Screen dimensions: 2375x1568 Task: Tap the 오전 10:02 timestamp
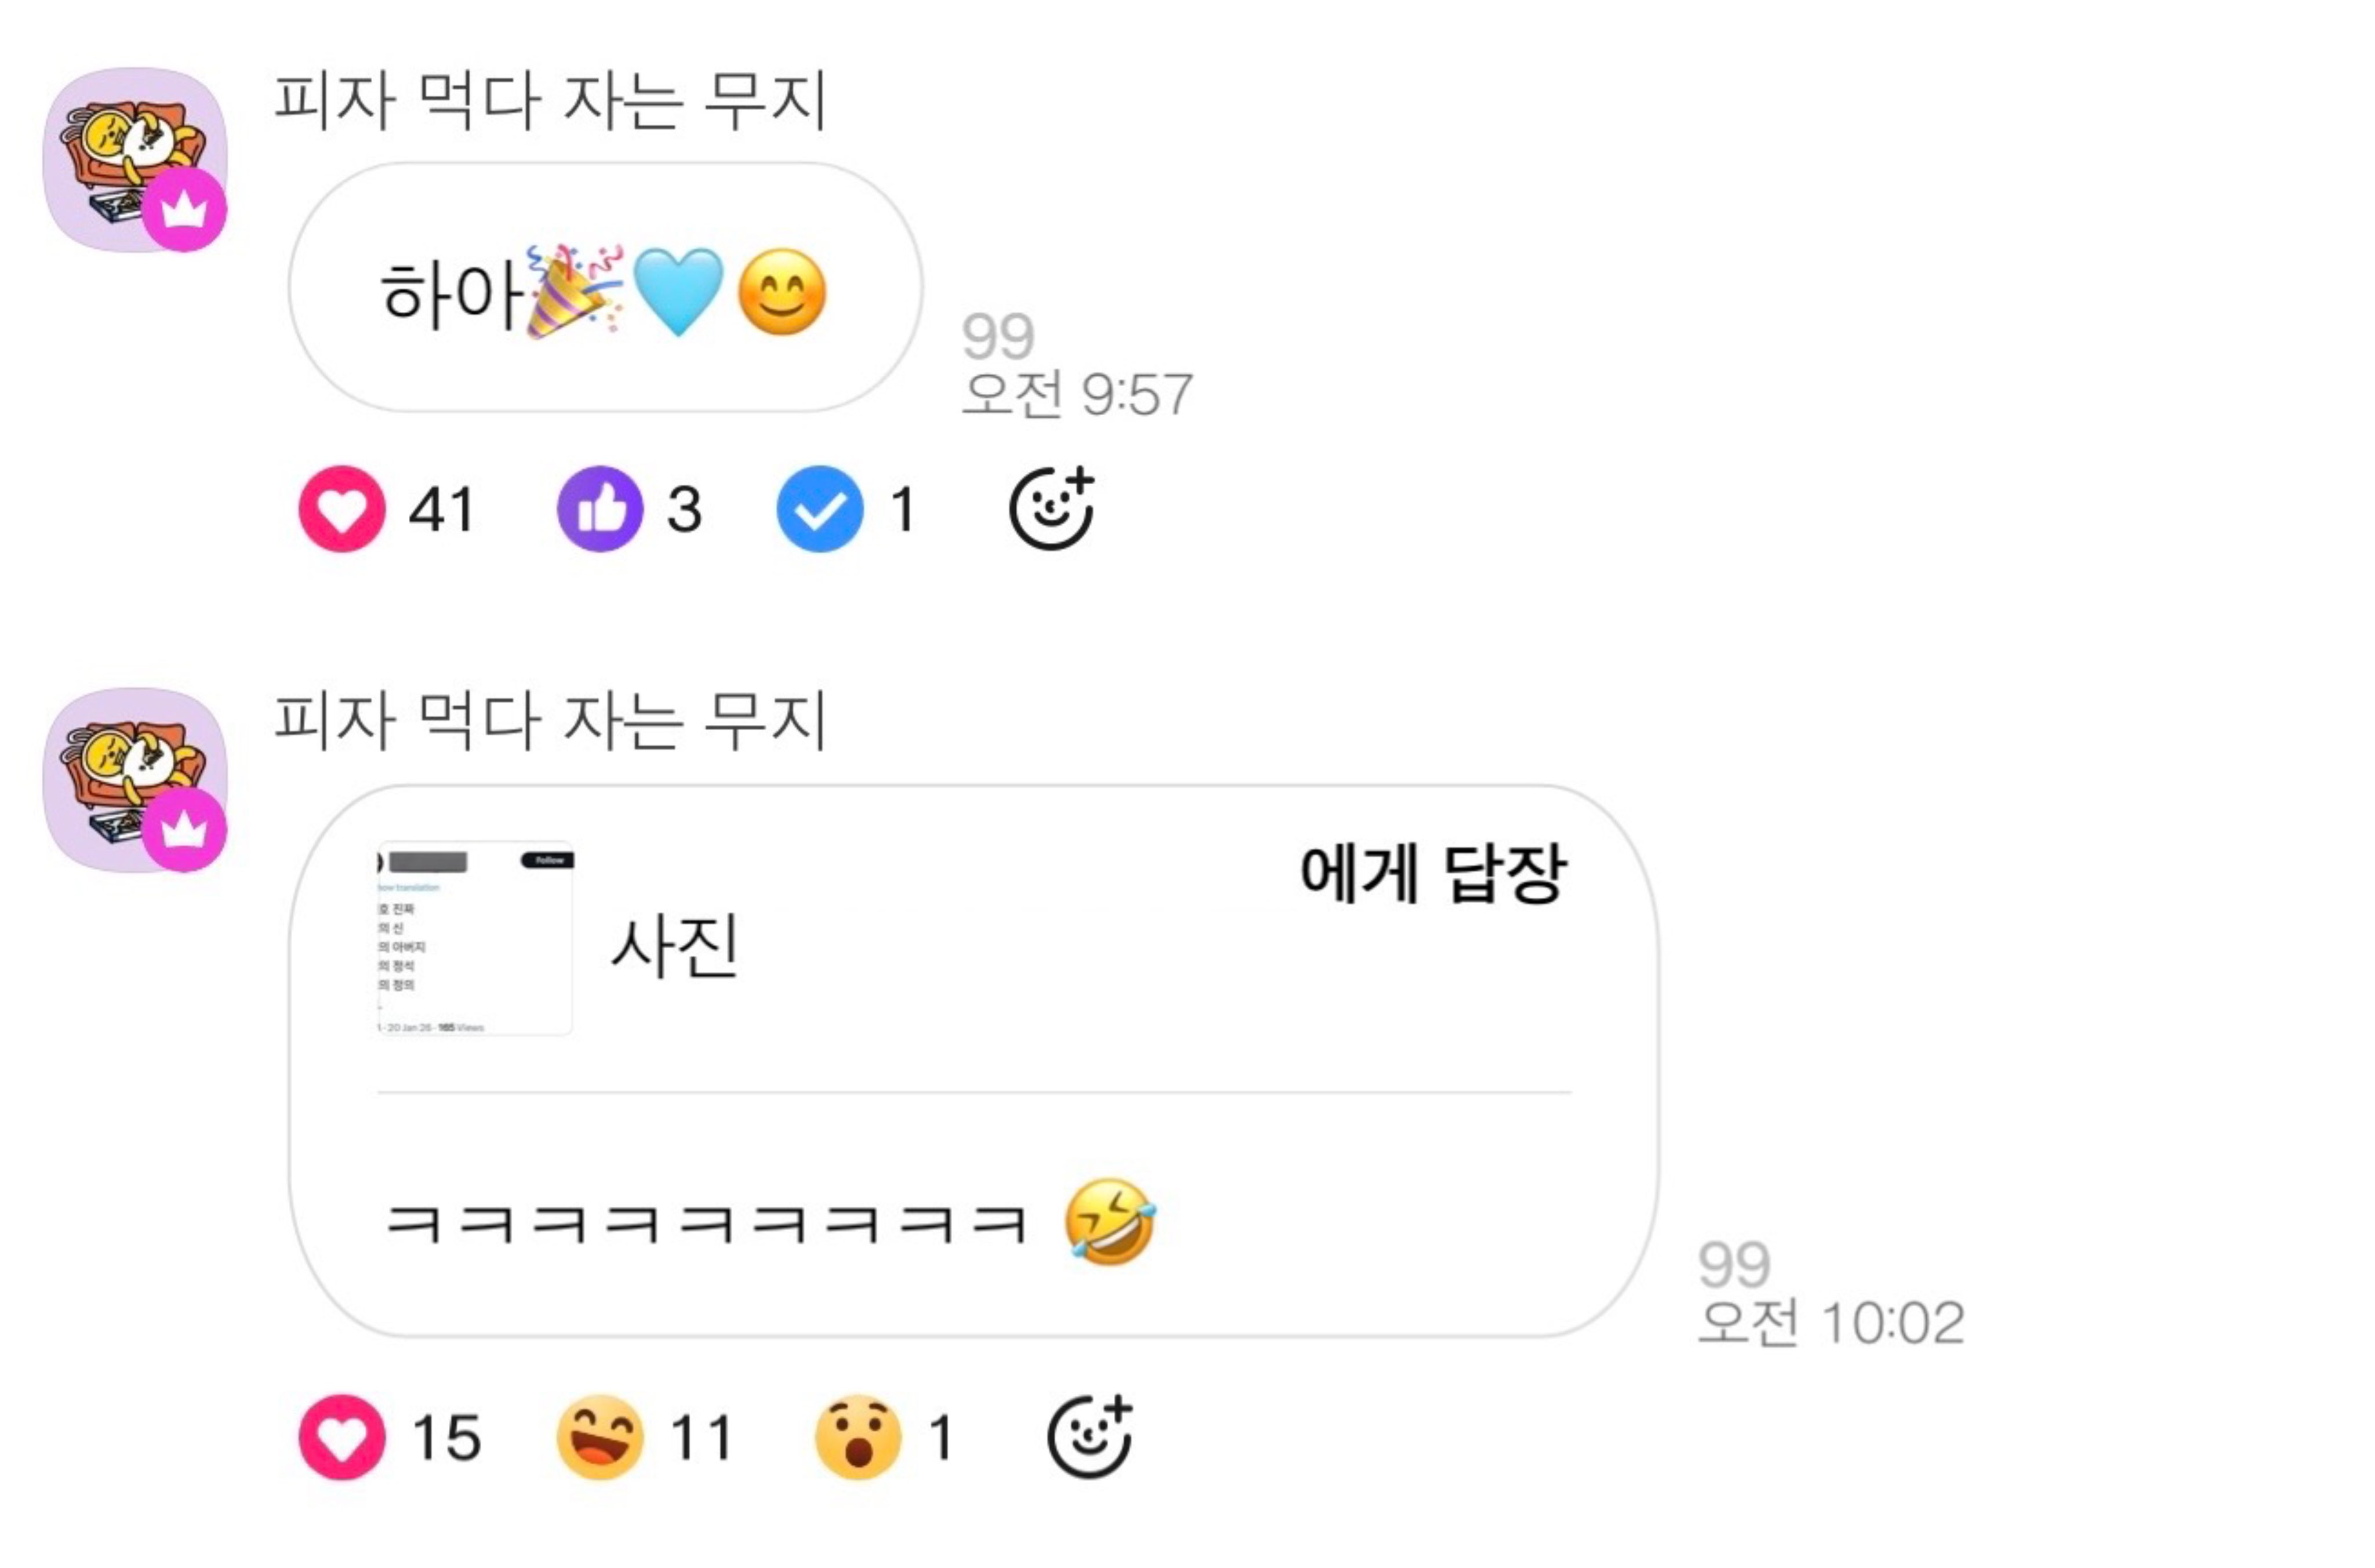pos(1832,1323)
